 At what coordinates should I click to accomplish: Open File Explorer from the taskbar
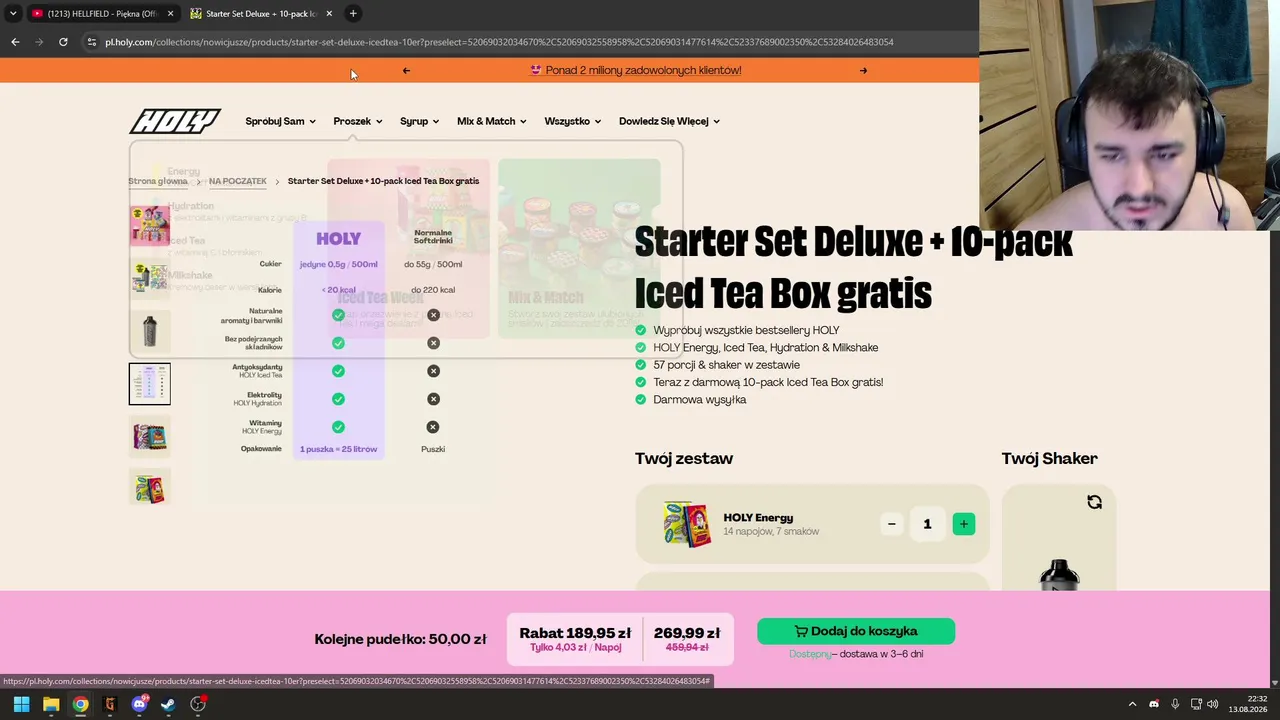click(x=51, y=704)
